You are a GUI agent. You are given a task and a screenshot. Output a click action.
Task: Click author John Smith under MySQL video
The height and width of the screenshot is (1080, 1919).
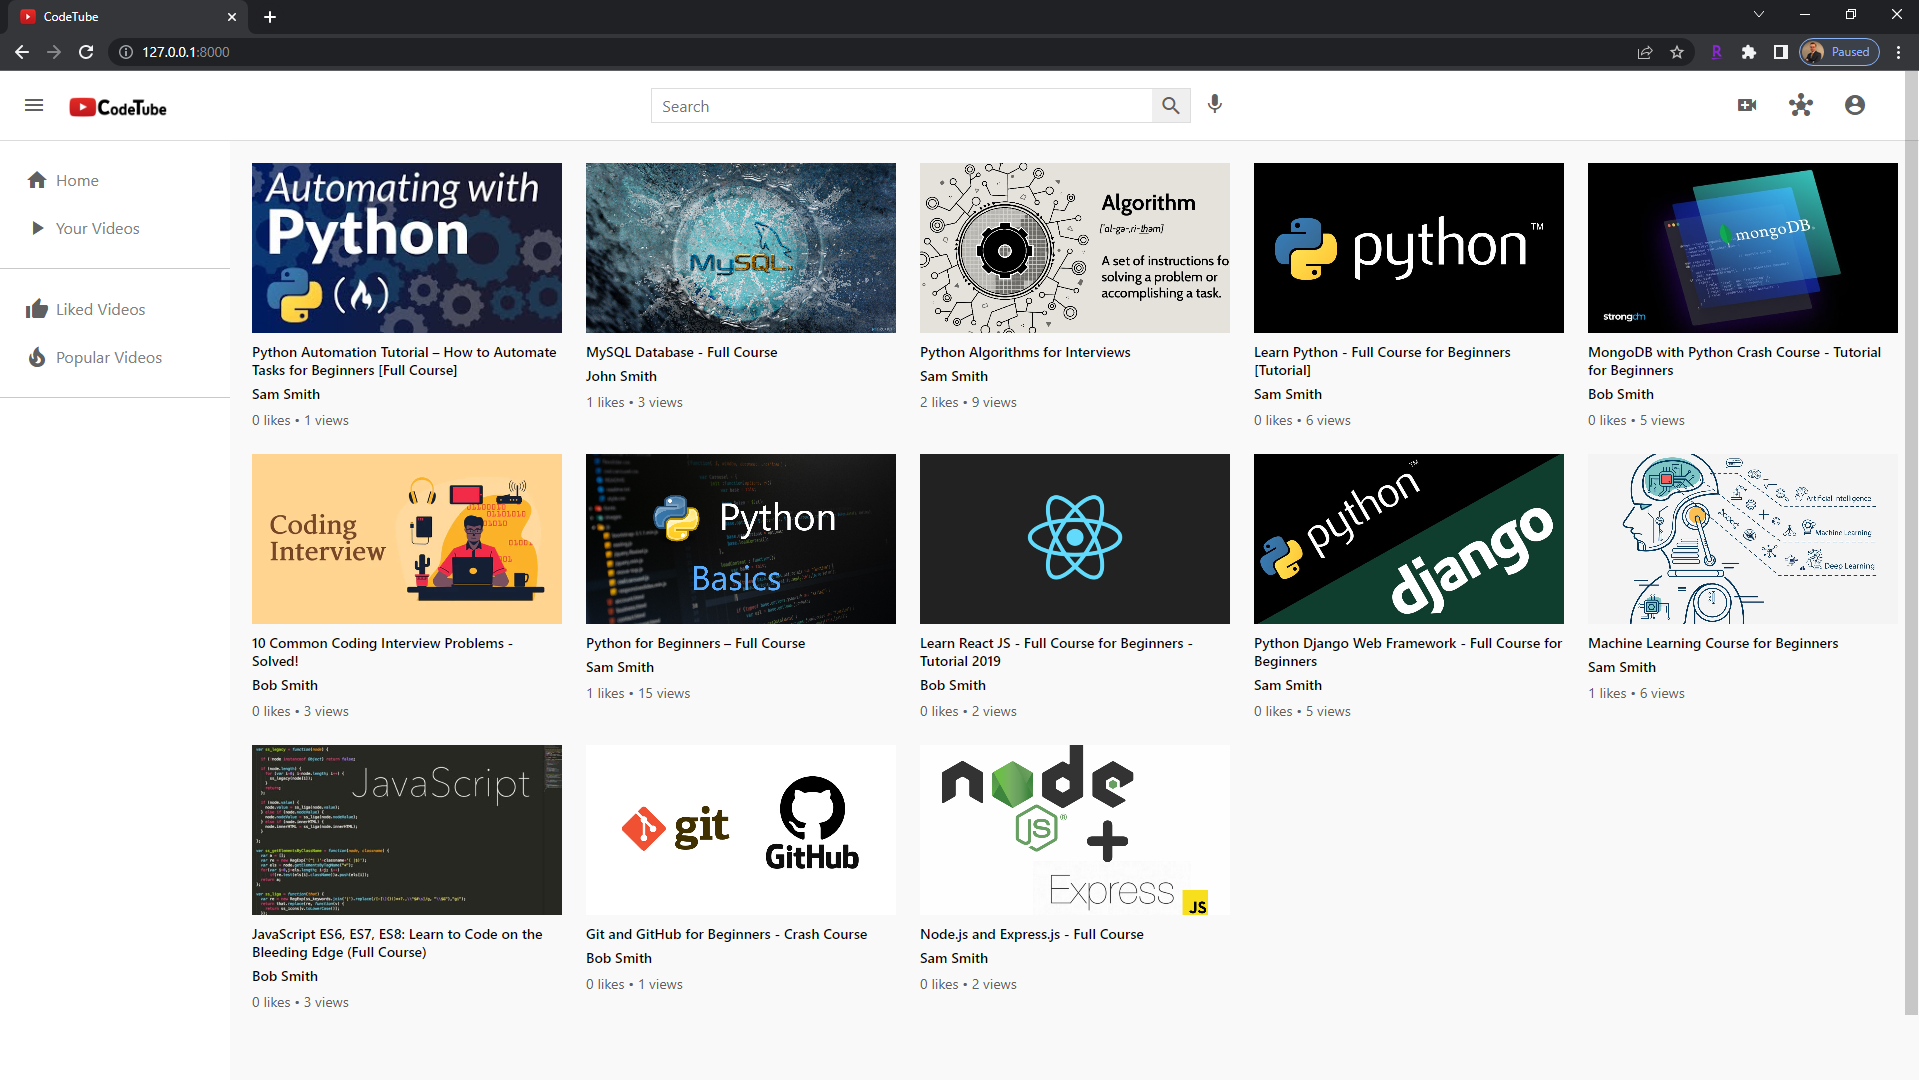pos(621,376)
